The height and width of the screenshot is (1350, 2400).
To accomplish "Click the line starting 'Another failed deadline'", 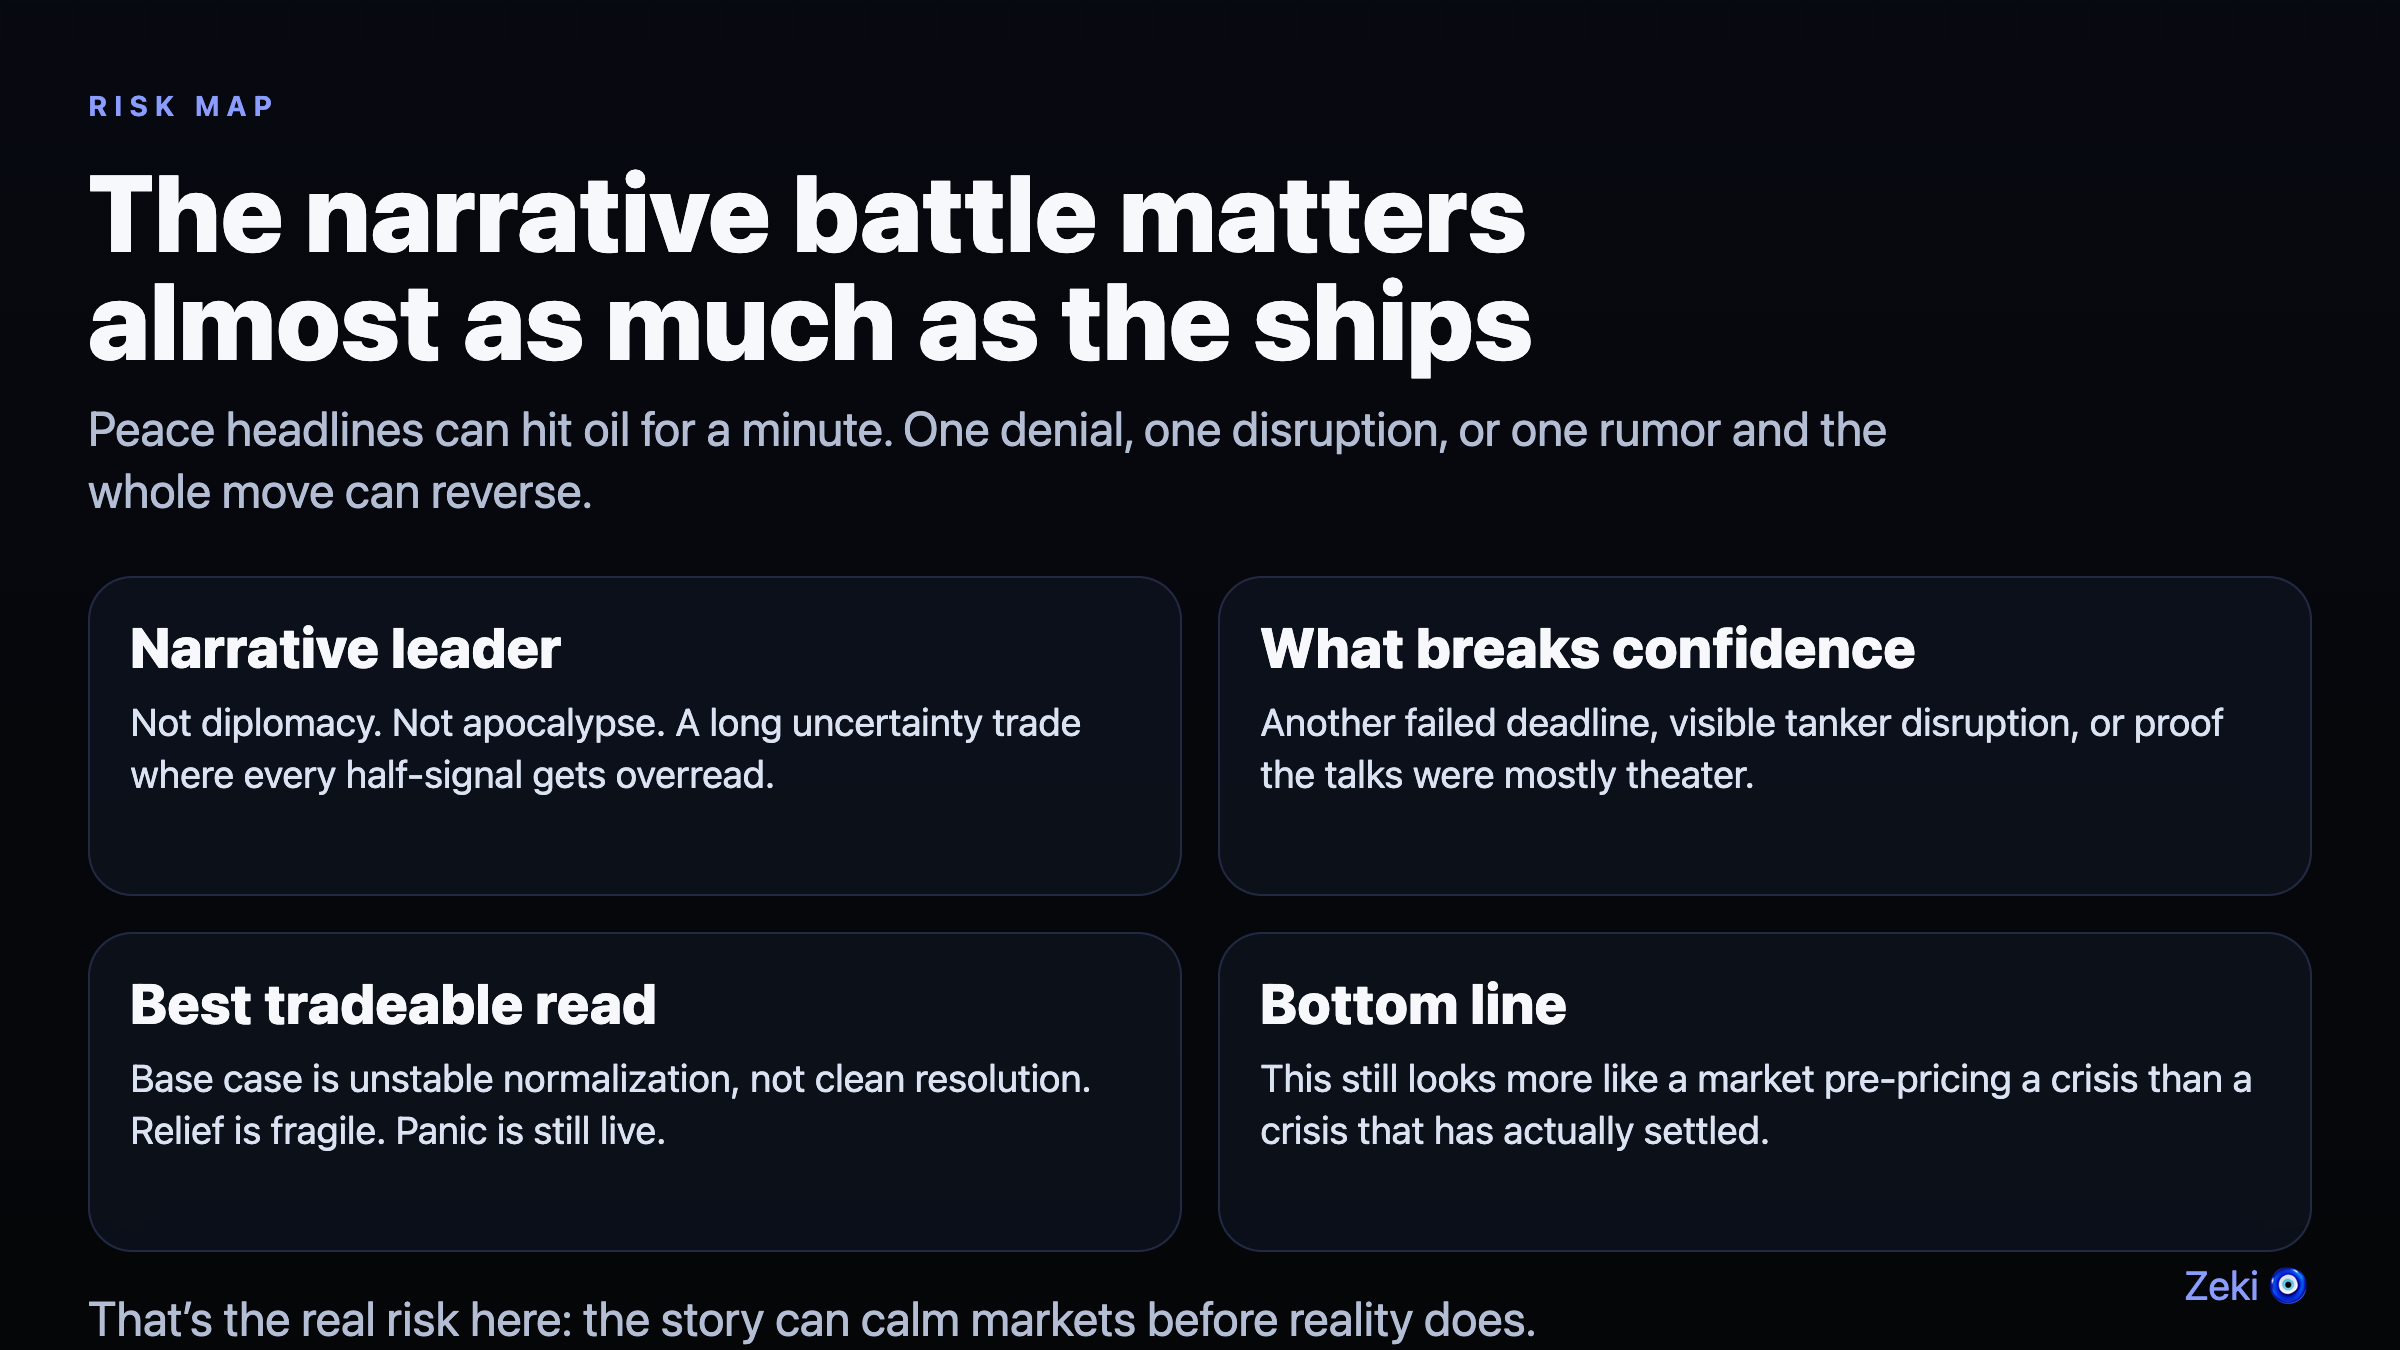I will (1740, 723).
